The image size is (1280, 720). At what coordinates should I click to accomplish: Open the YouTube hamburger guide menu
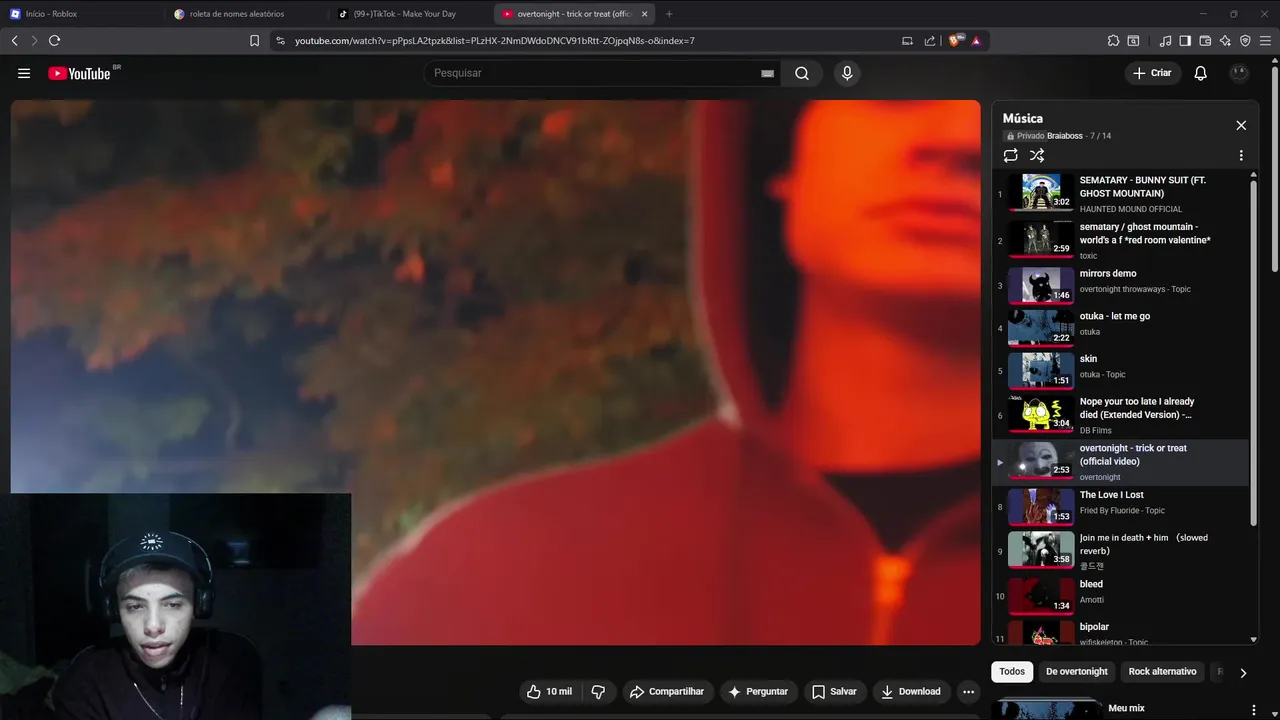point(24,73)
